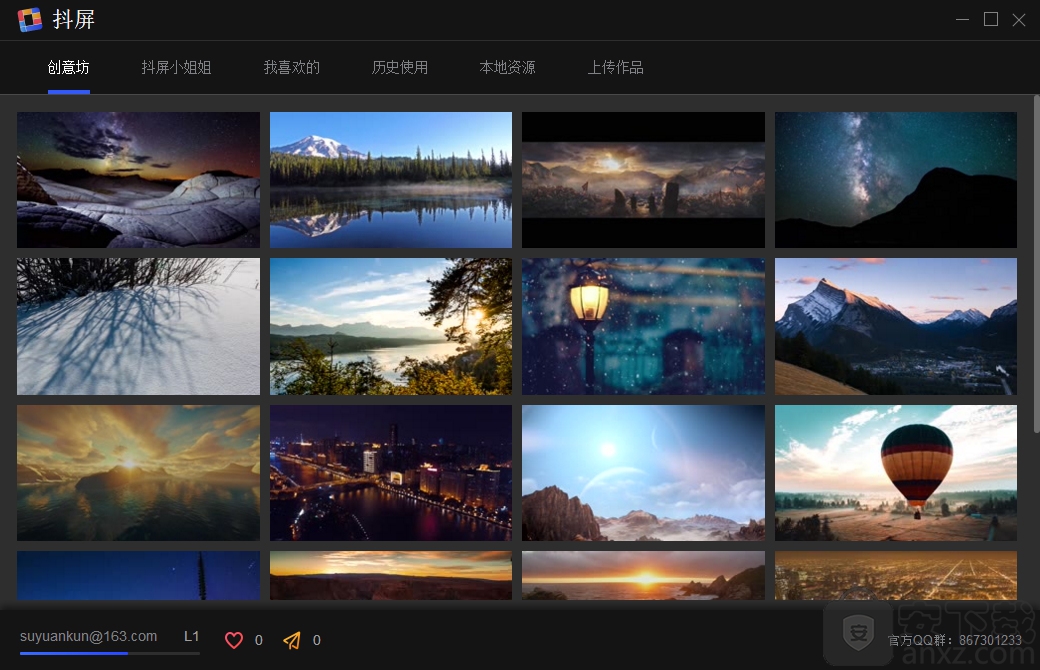The width and height of the screenshot is (1040, 670).
Task: Click the L1 level label
Action: pyautogui.click(x=192, y=636)
